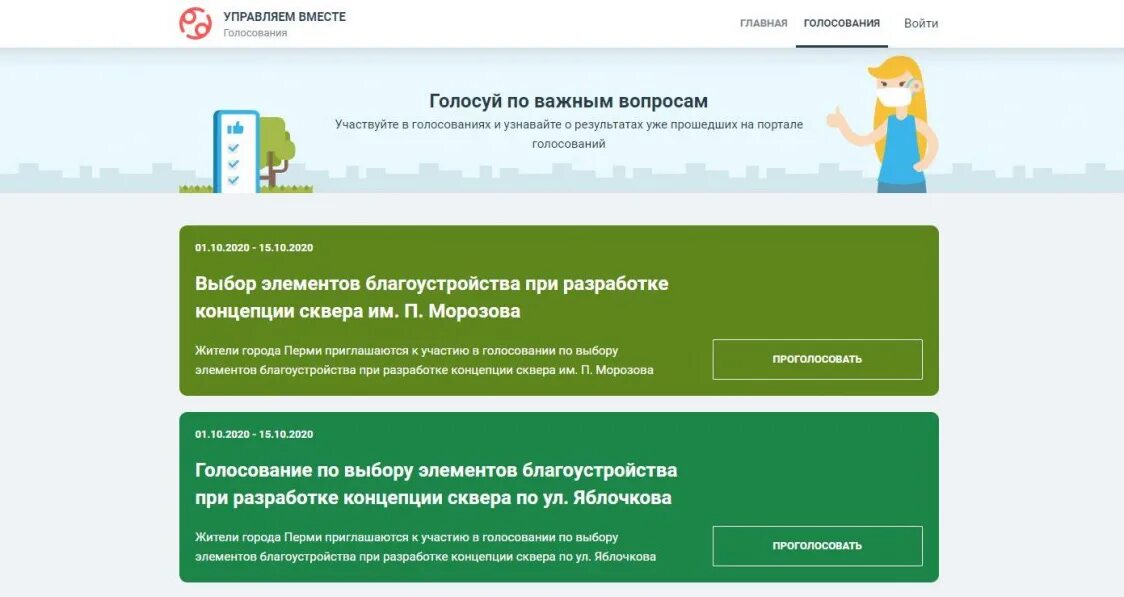Click the Голосуй по важным вопросам heading
The height and width of the screenshot is (597, 1124).
pyautogui.click(x=568, y=100)
